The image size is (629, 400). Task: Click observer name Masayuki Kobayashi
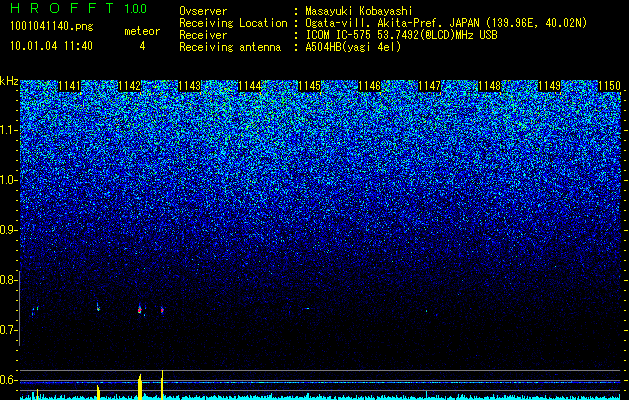coord(359,11)
